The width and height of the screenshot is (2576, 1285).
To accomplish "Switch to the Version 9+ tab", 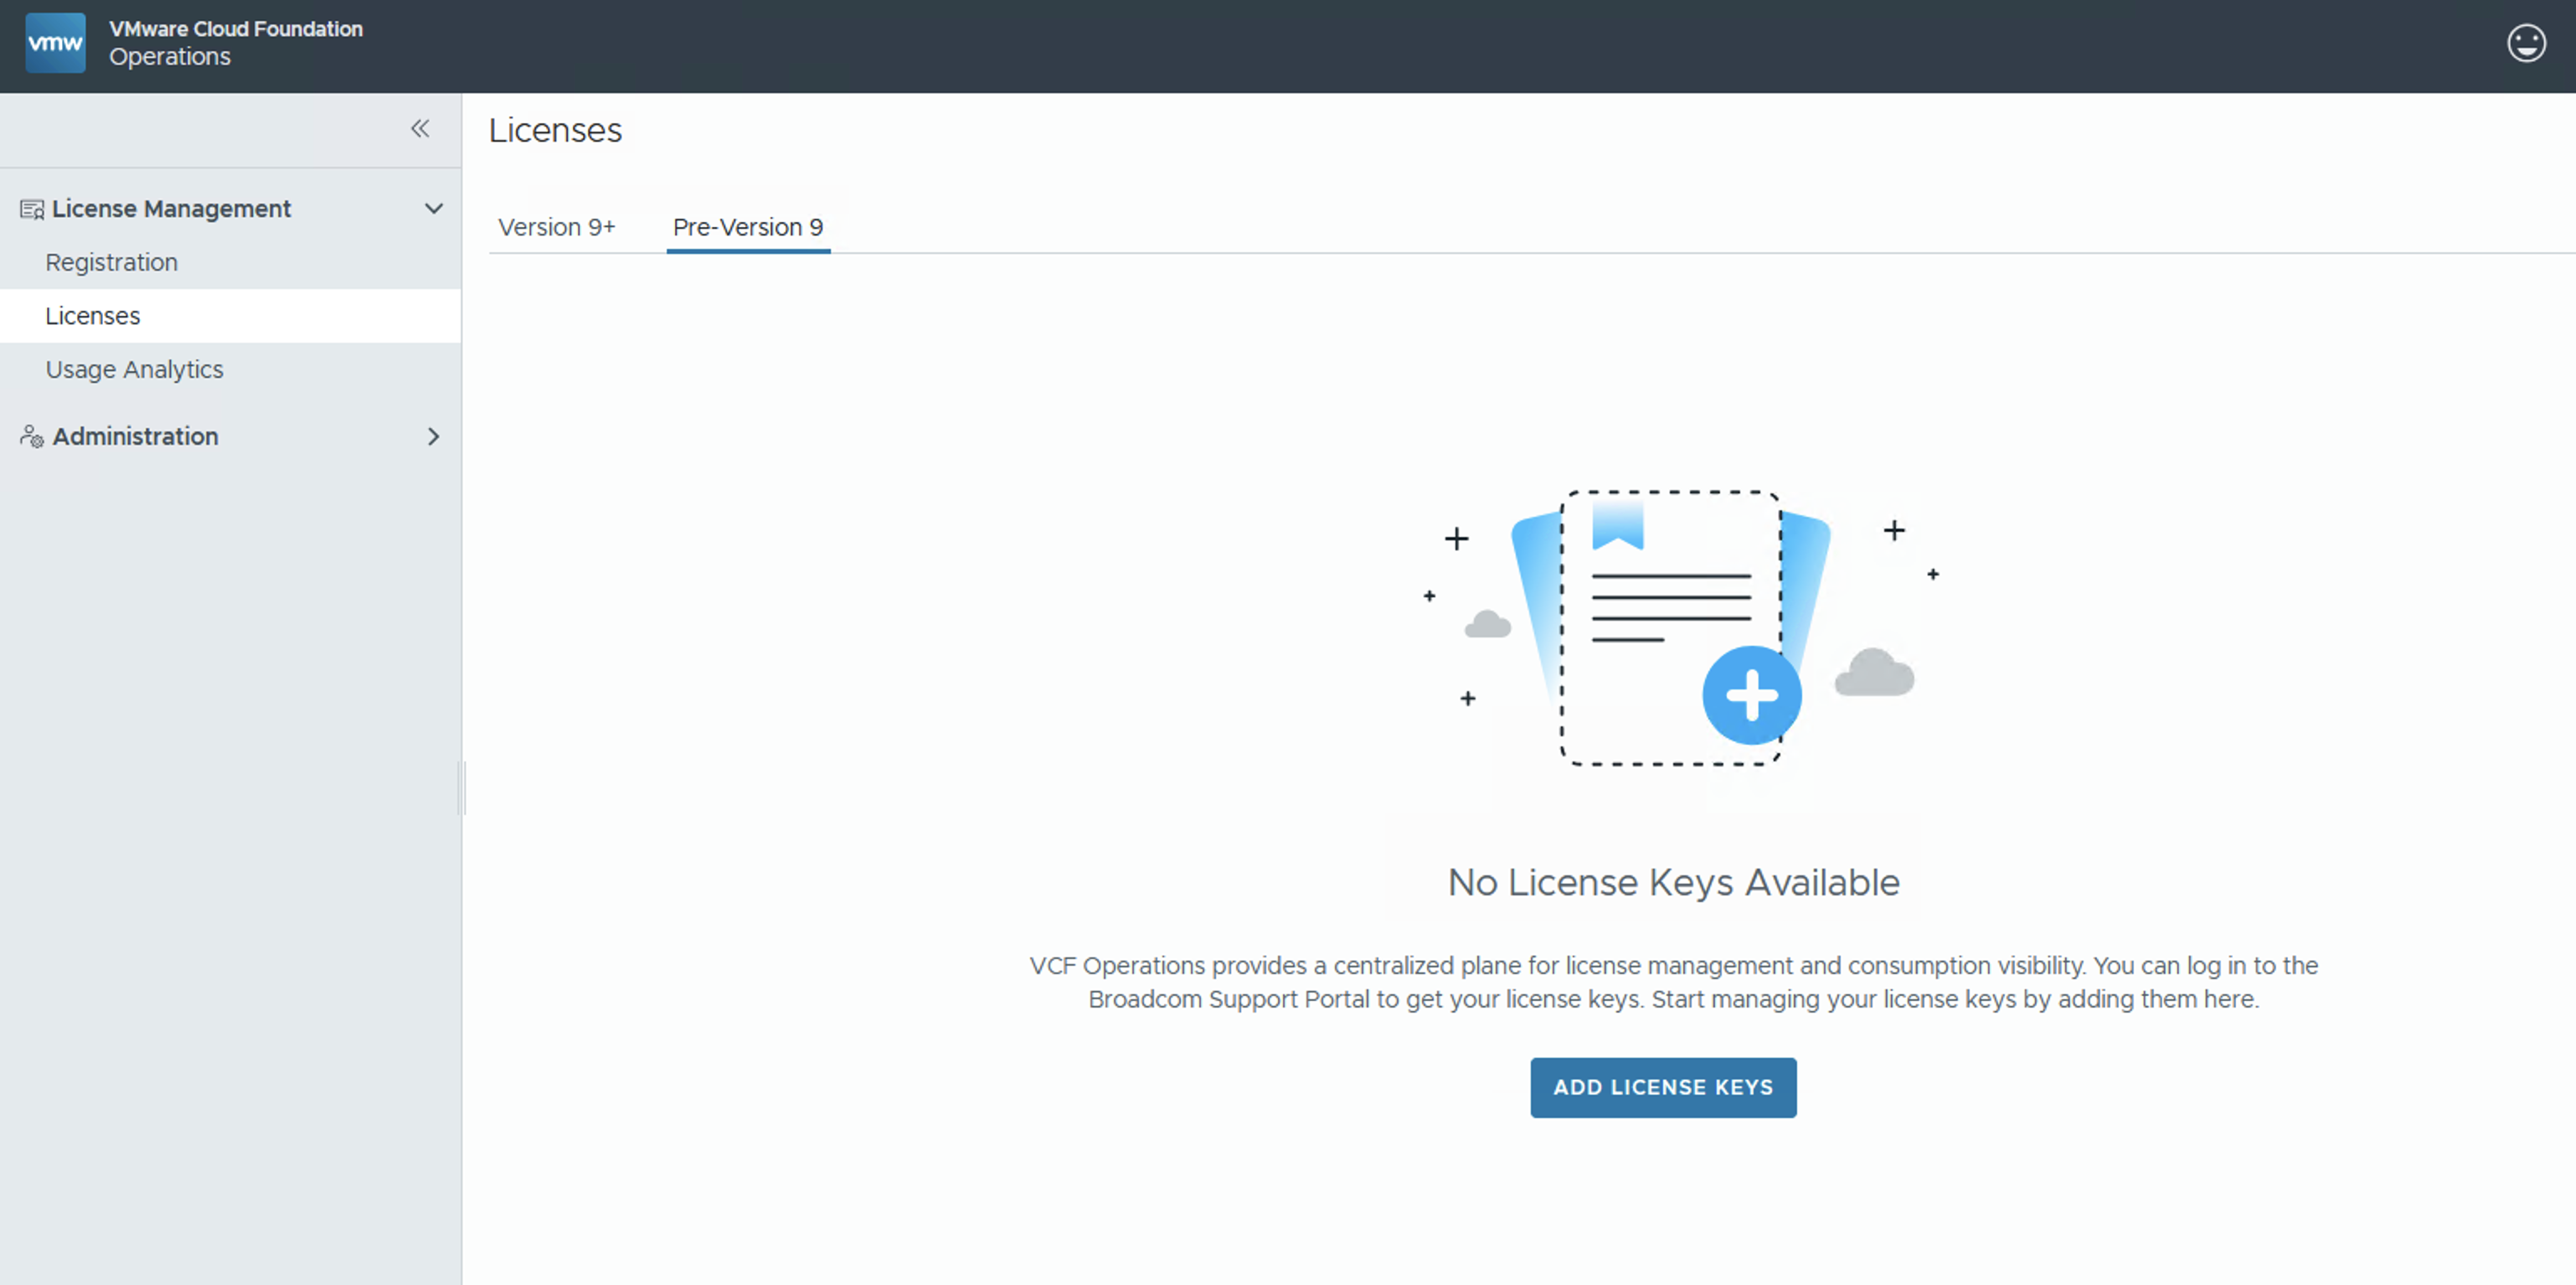I will [x=557, y=228].
